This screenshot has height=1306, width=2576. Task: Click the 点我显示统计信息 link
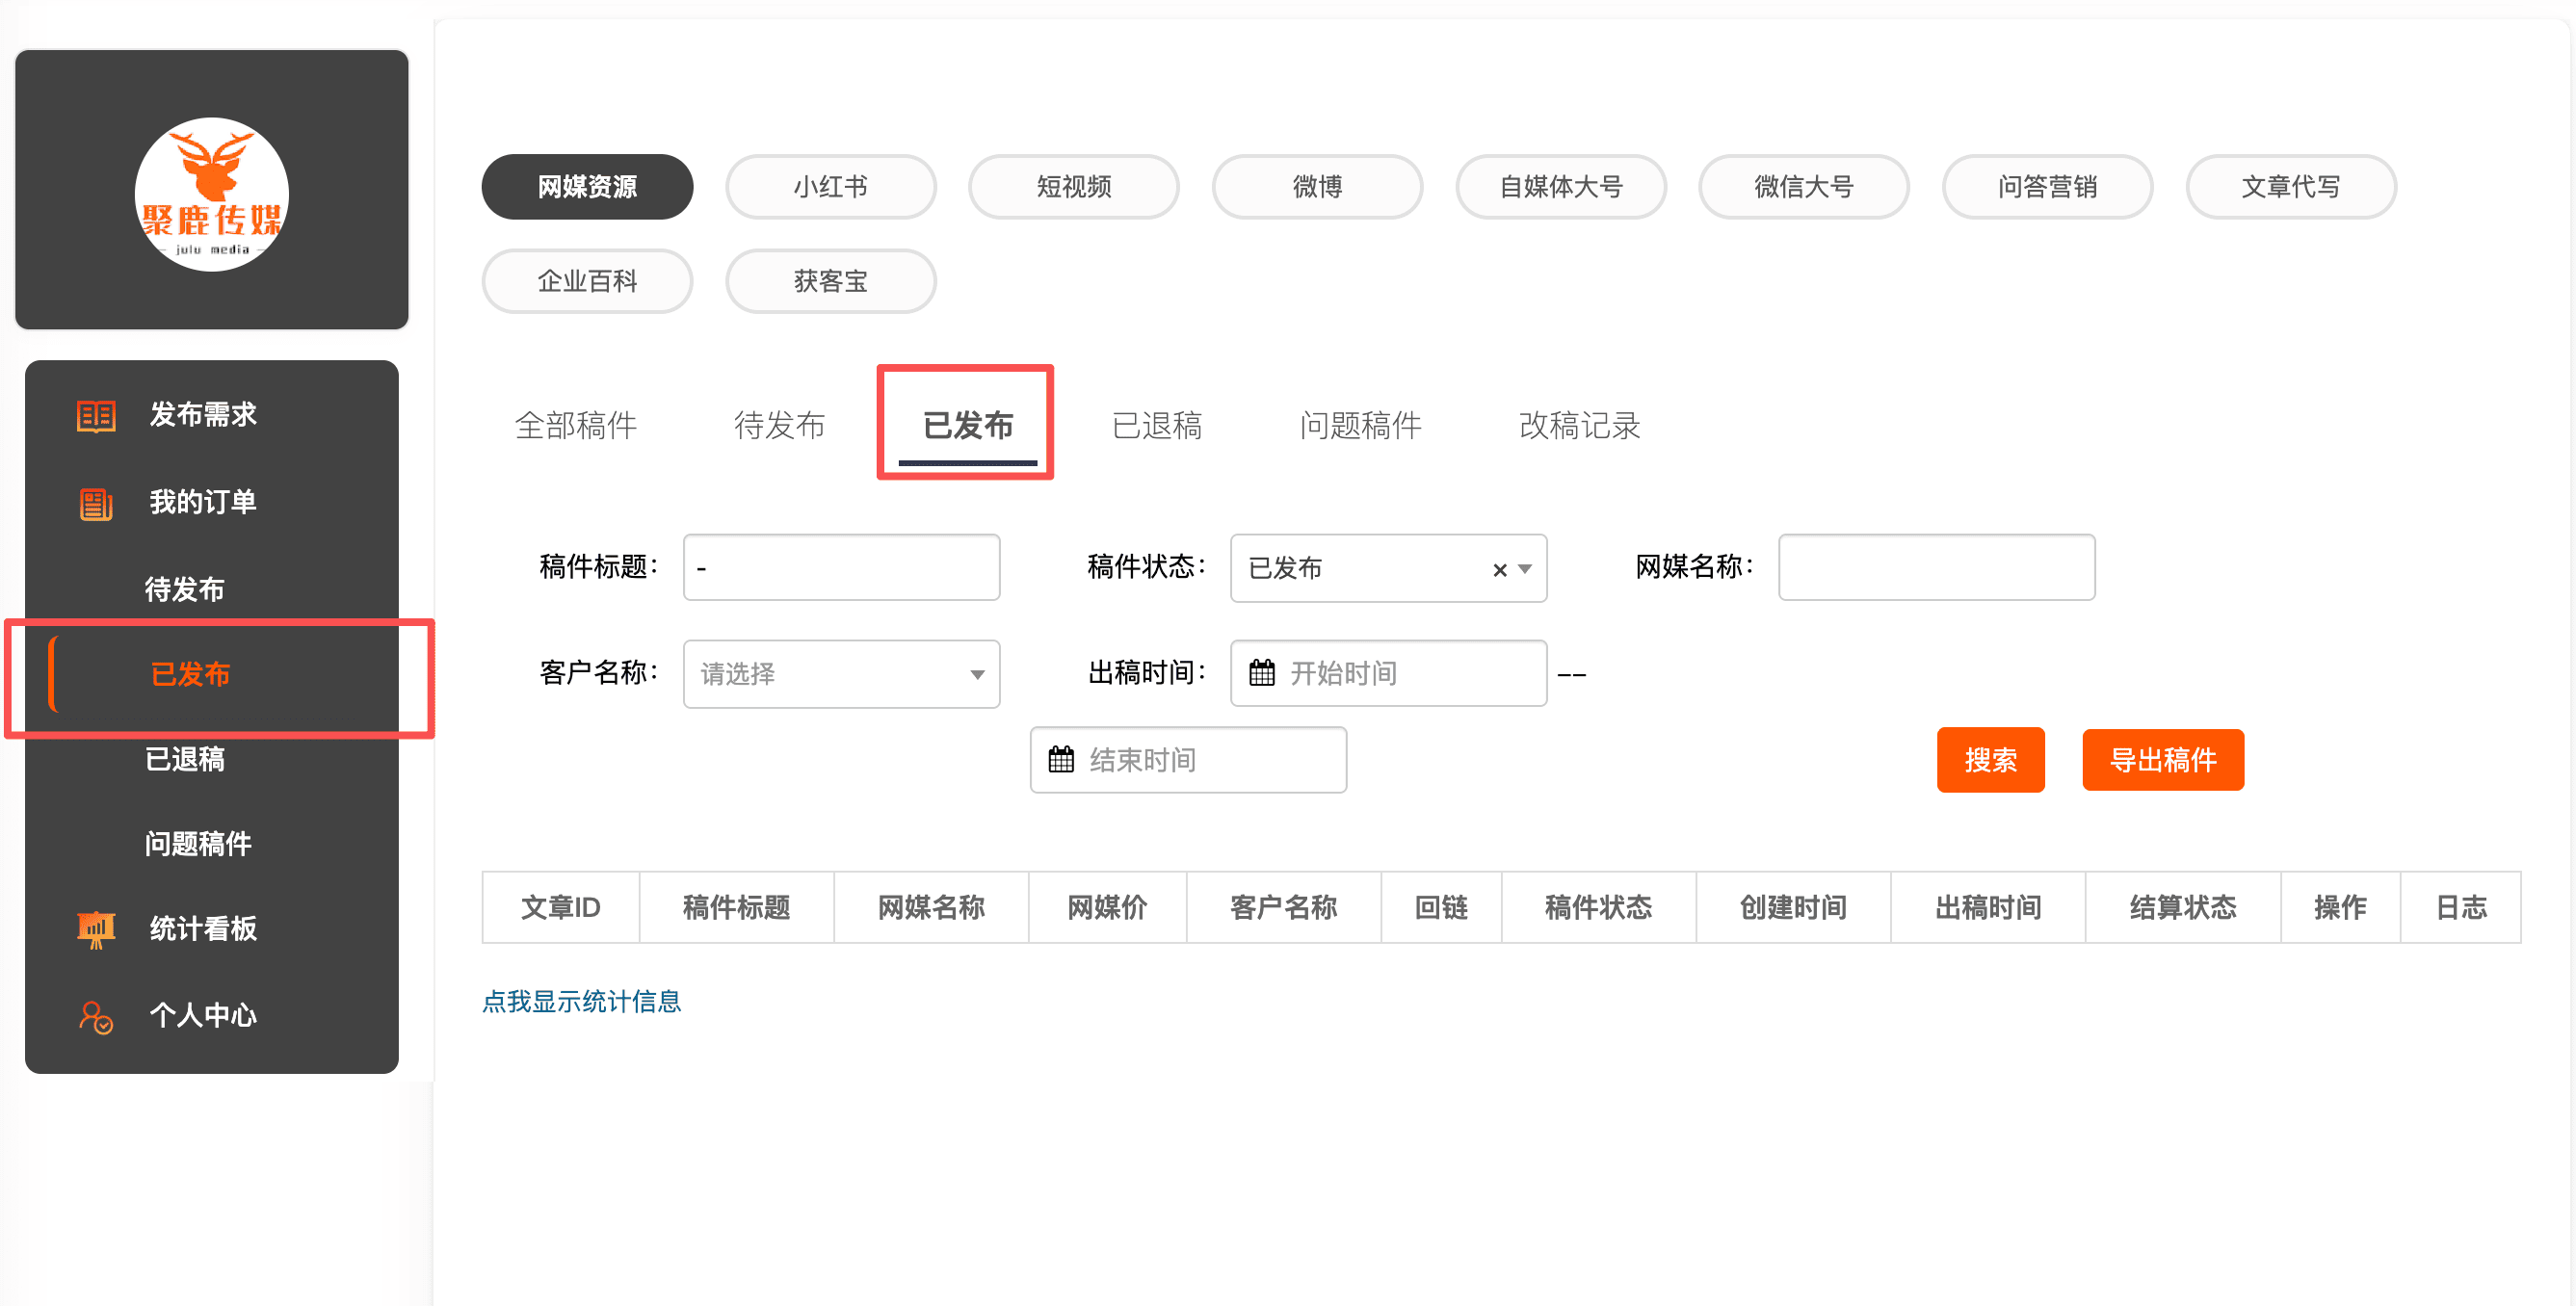pos(581,1001)
